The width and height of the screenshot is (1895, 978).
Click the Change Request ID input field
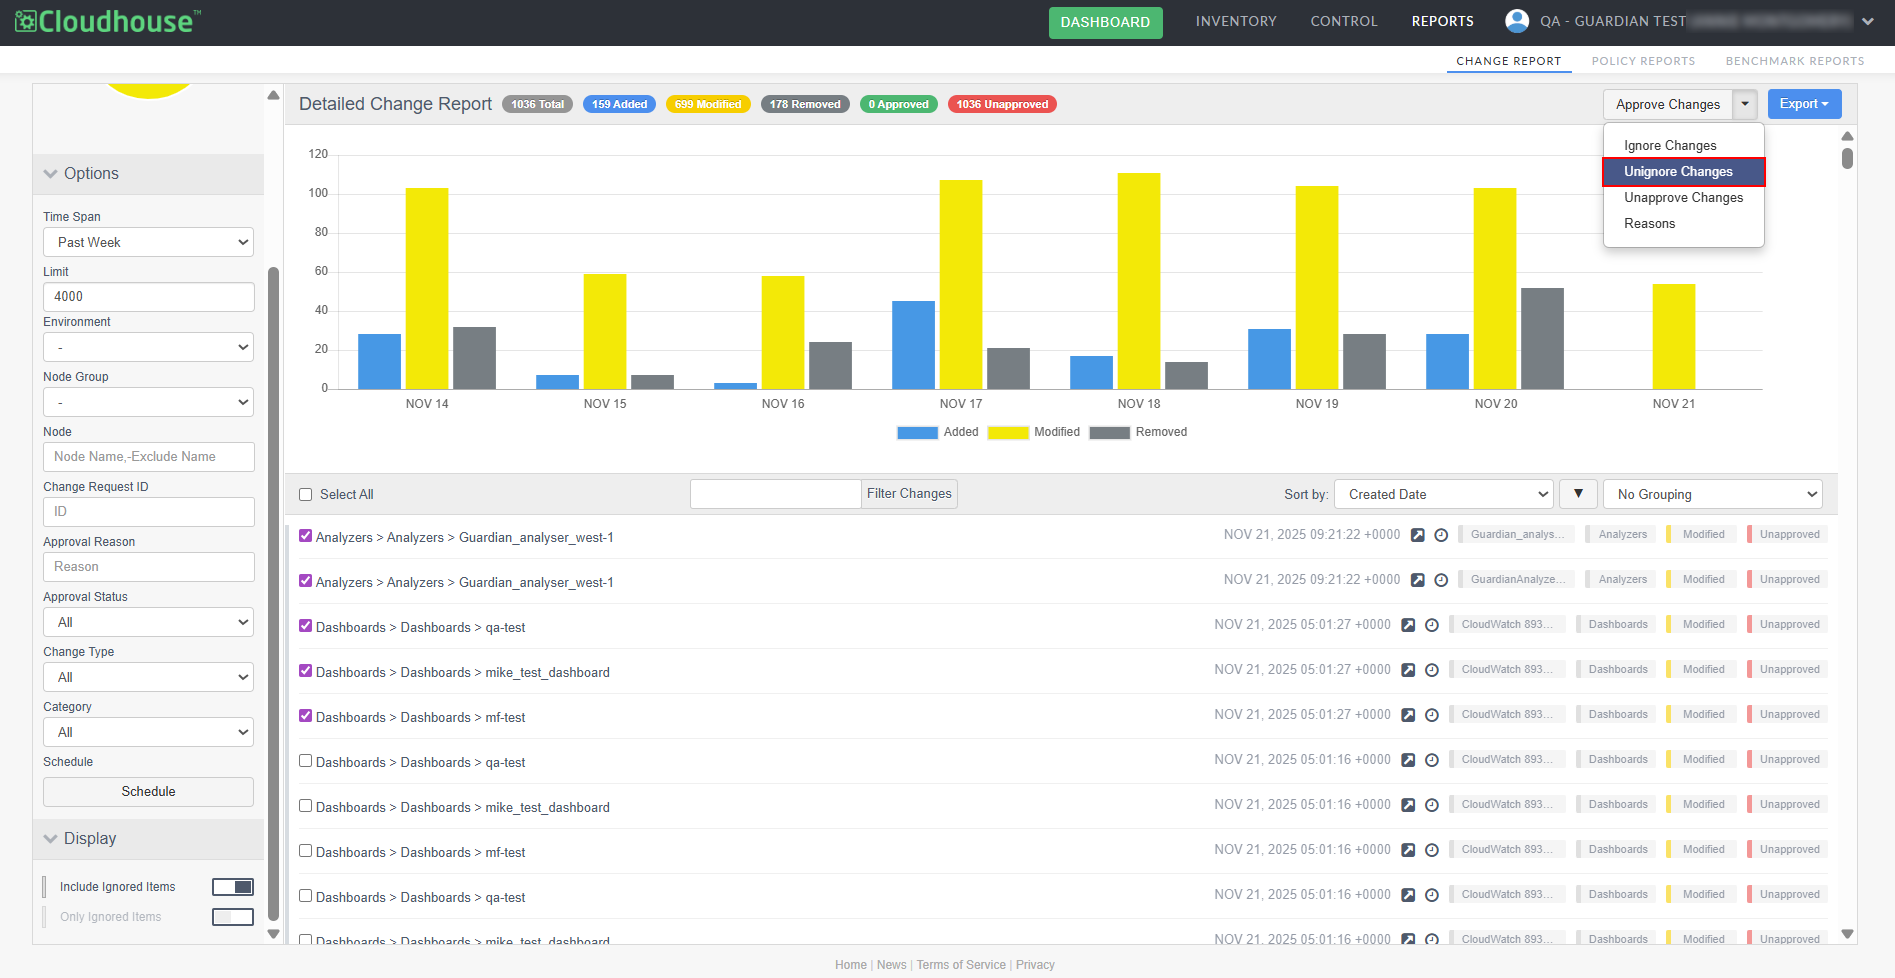coord(148,512)
